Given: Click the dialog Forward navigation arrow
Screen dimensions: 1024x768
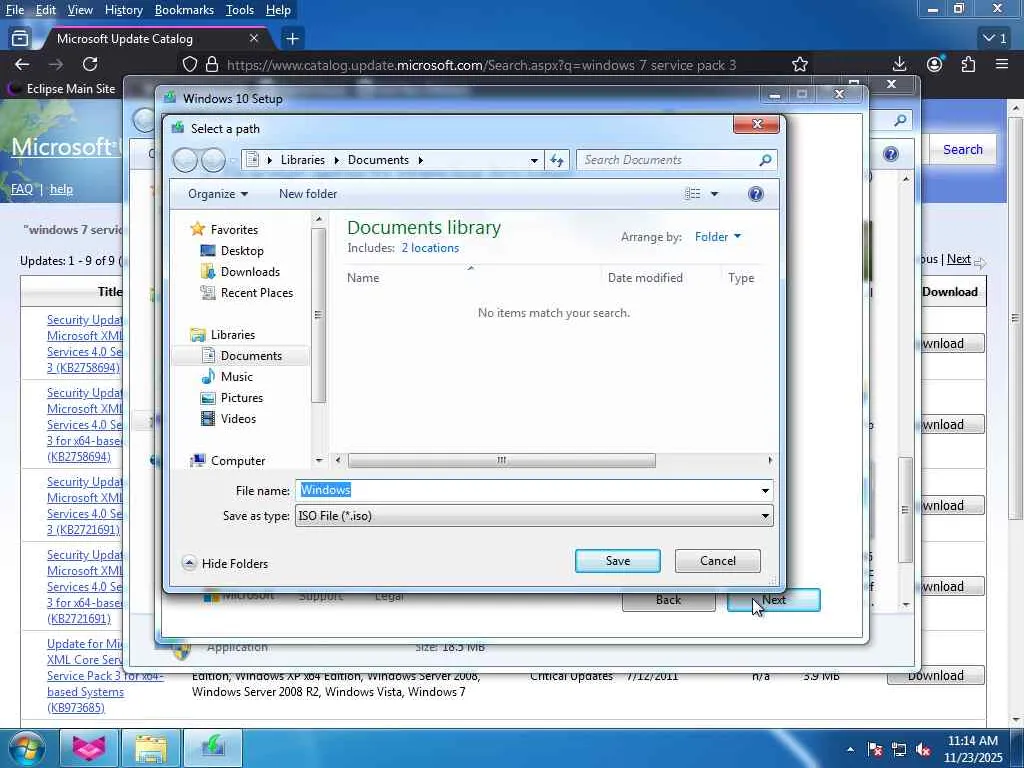Looking at the screenshot, I should click(213, 160).
